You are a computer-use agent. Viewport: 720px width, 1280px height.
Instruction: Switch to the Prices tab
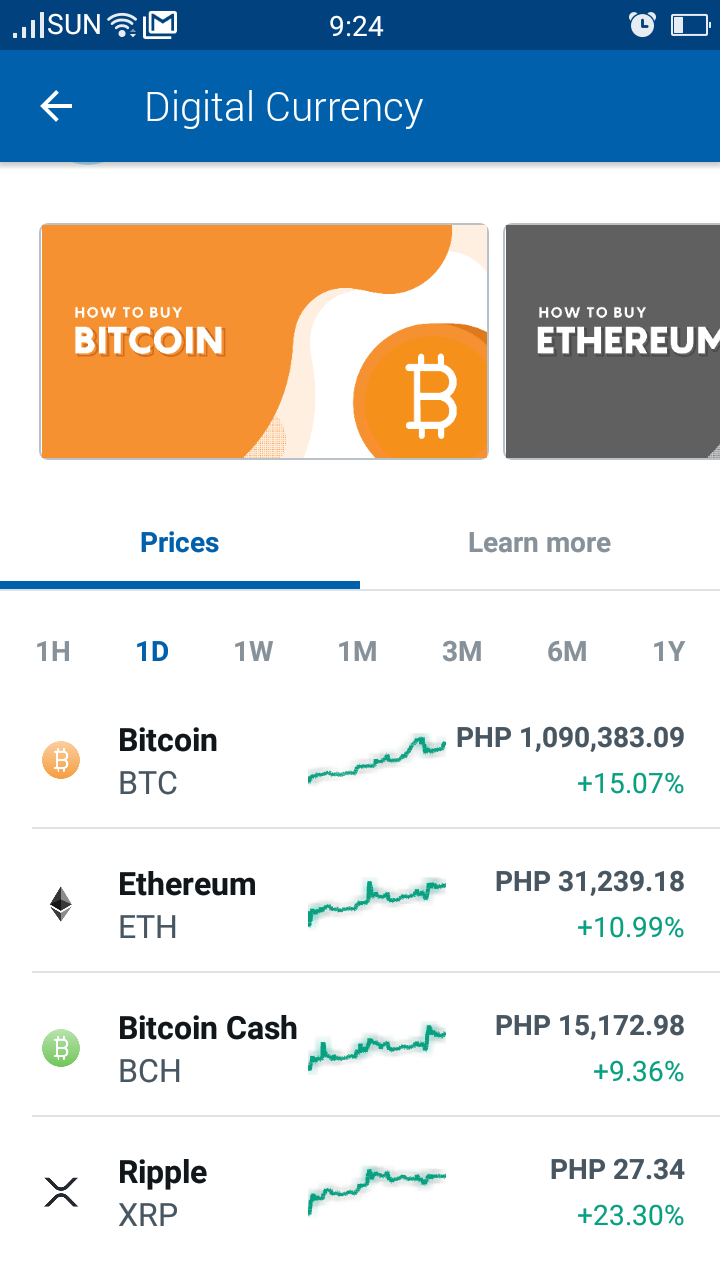pyautogui.click(x=180, y=543)
